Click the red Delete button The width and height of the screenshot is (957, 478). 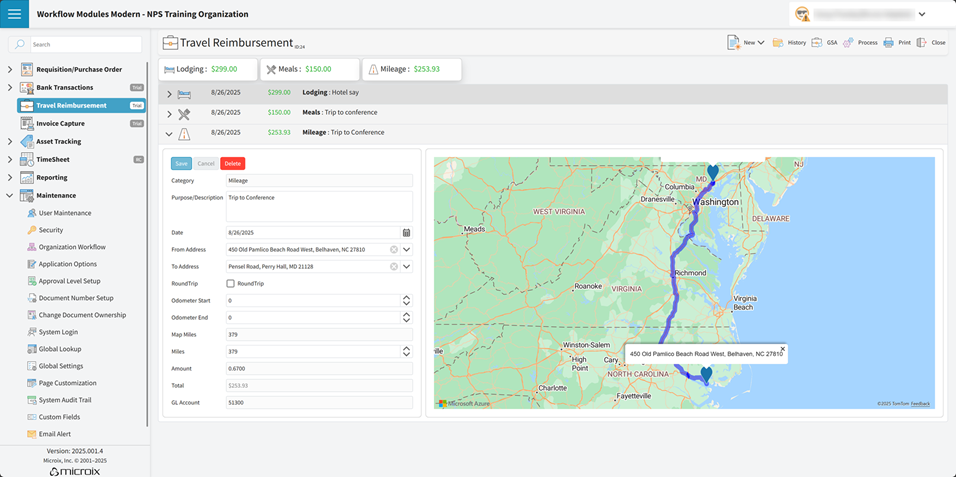point(232,164)
